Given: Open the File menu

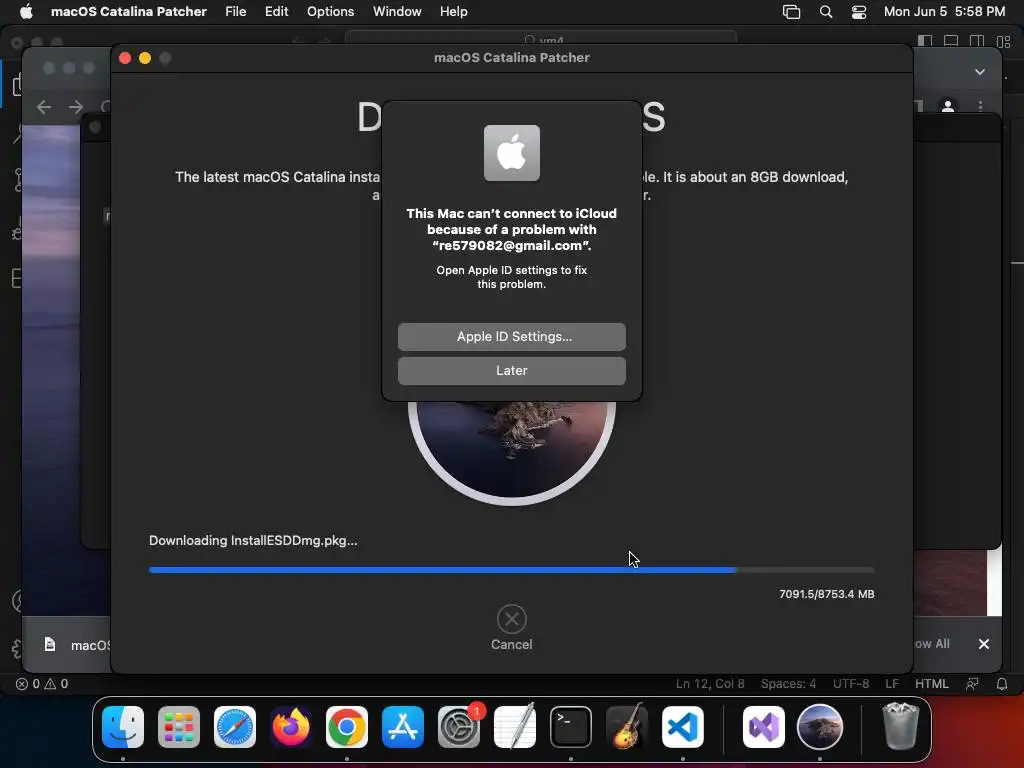Looking at the screenshot, I should [235, 12].
